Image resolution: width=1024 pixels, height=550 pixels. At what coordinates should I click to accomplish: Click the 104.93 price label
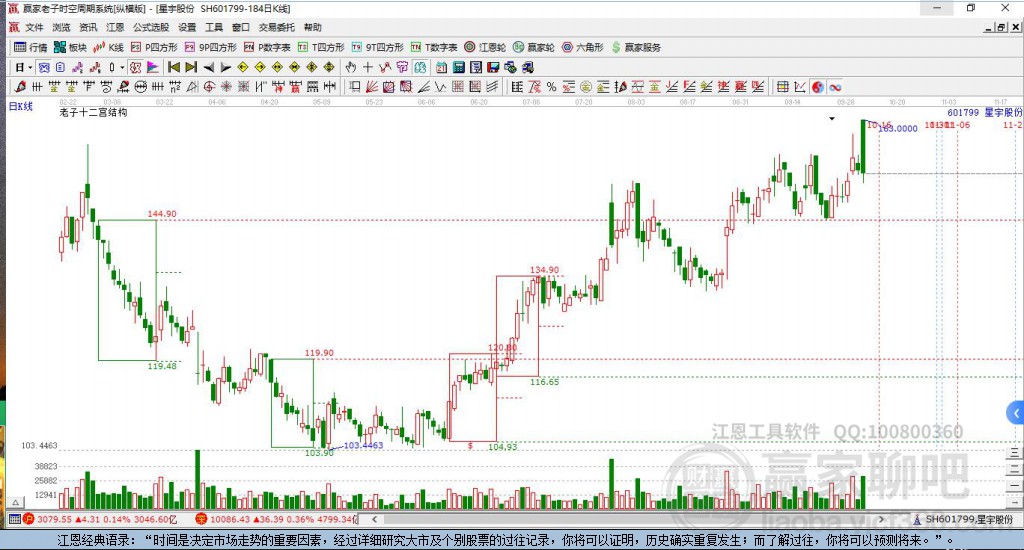502,447
